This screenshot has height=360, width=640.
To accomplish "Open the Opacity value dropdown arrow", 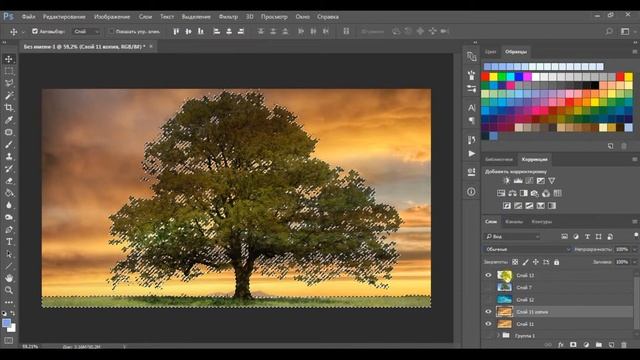I will pyautogui.click(x=635, y=249).
